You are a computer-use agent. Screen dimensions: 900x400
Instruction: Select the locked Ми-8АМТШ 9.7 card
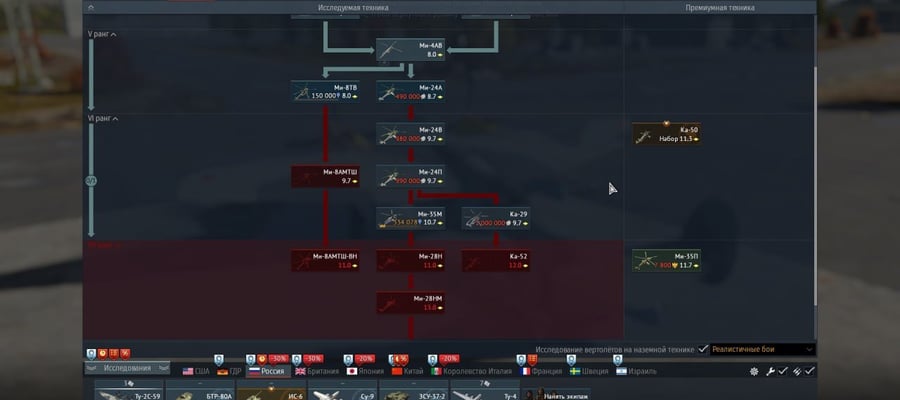point(325,176)
